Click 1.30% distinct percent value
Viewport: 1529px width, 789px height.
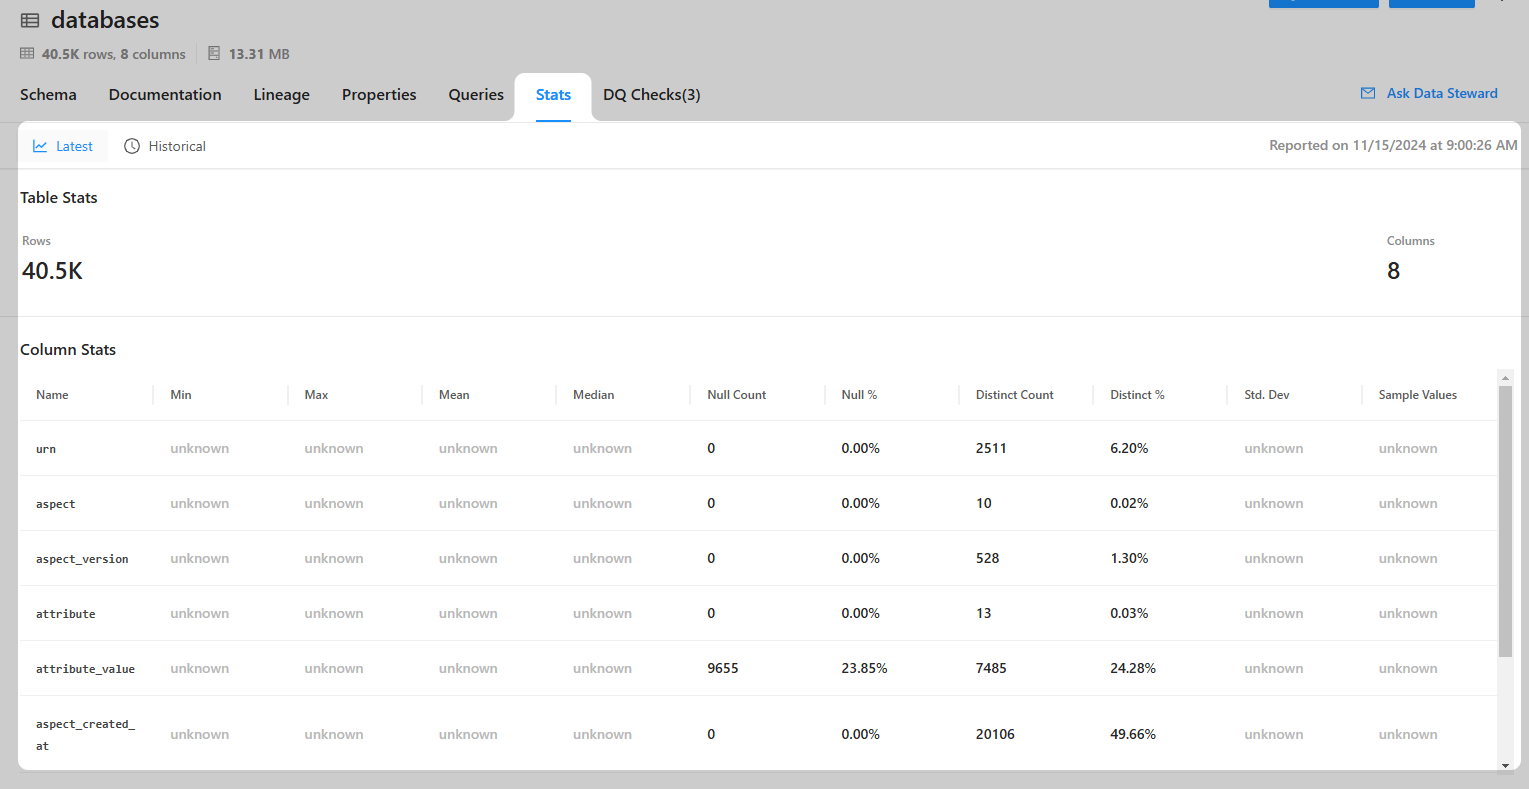tap(1129, 558)
